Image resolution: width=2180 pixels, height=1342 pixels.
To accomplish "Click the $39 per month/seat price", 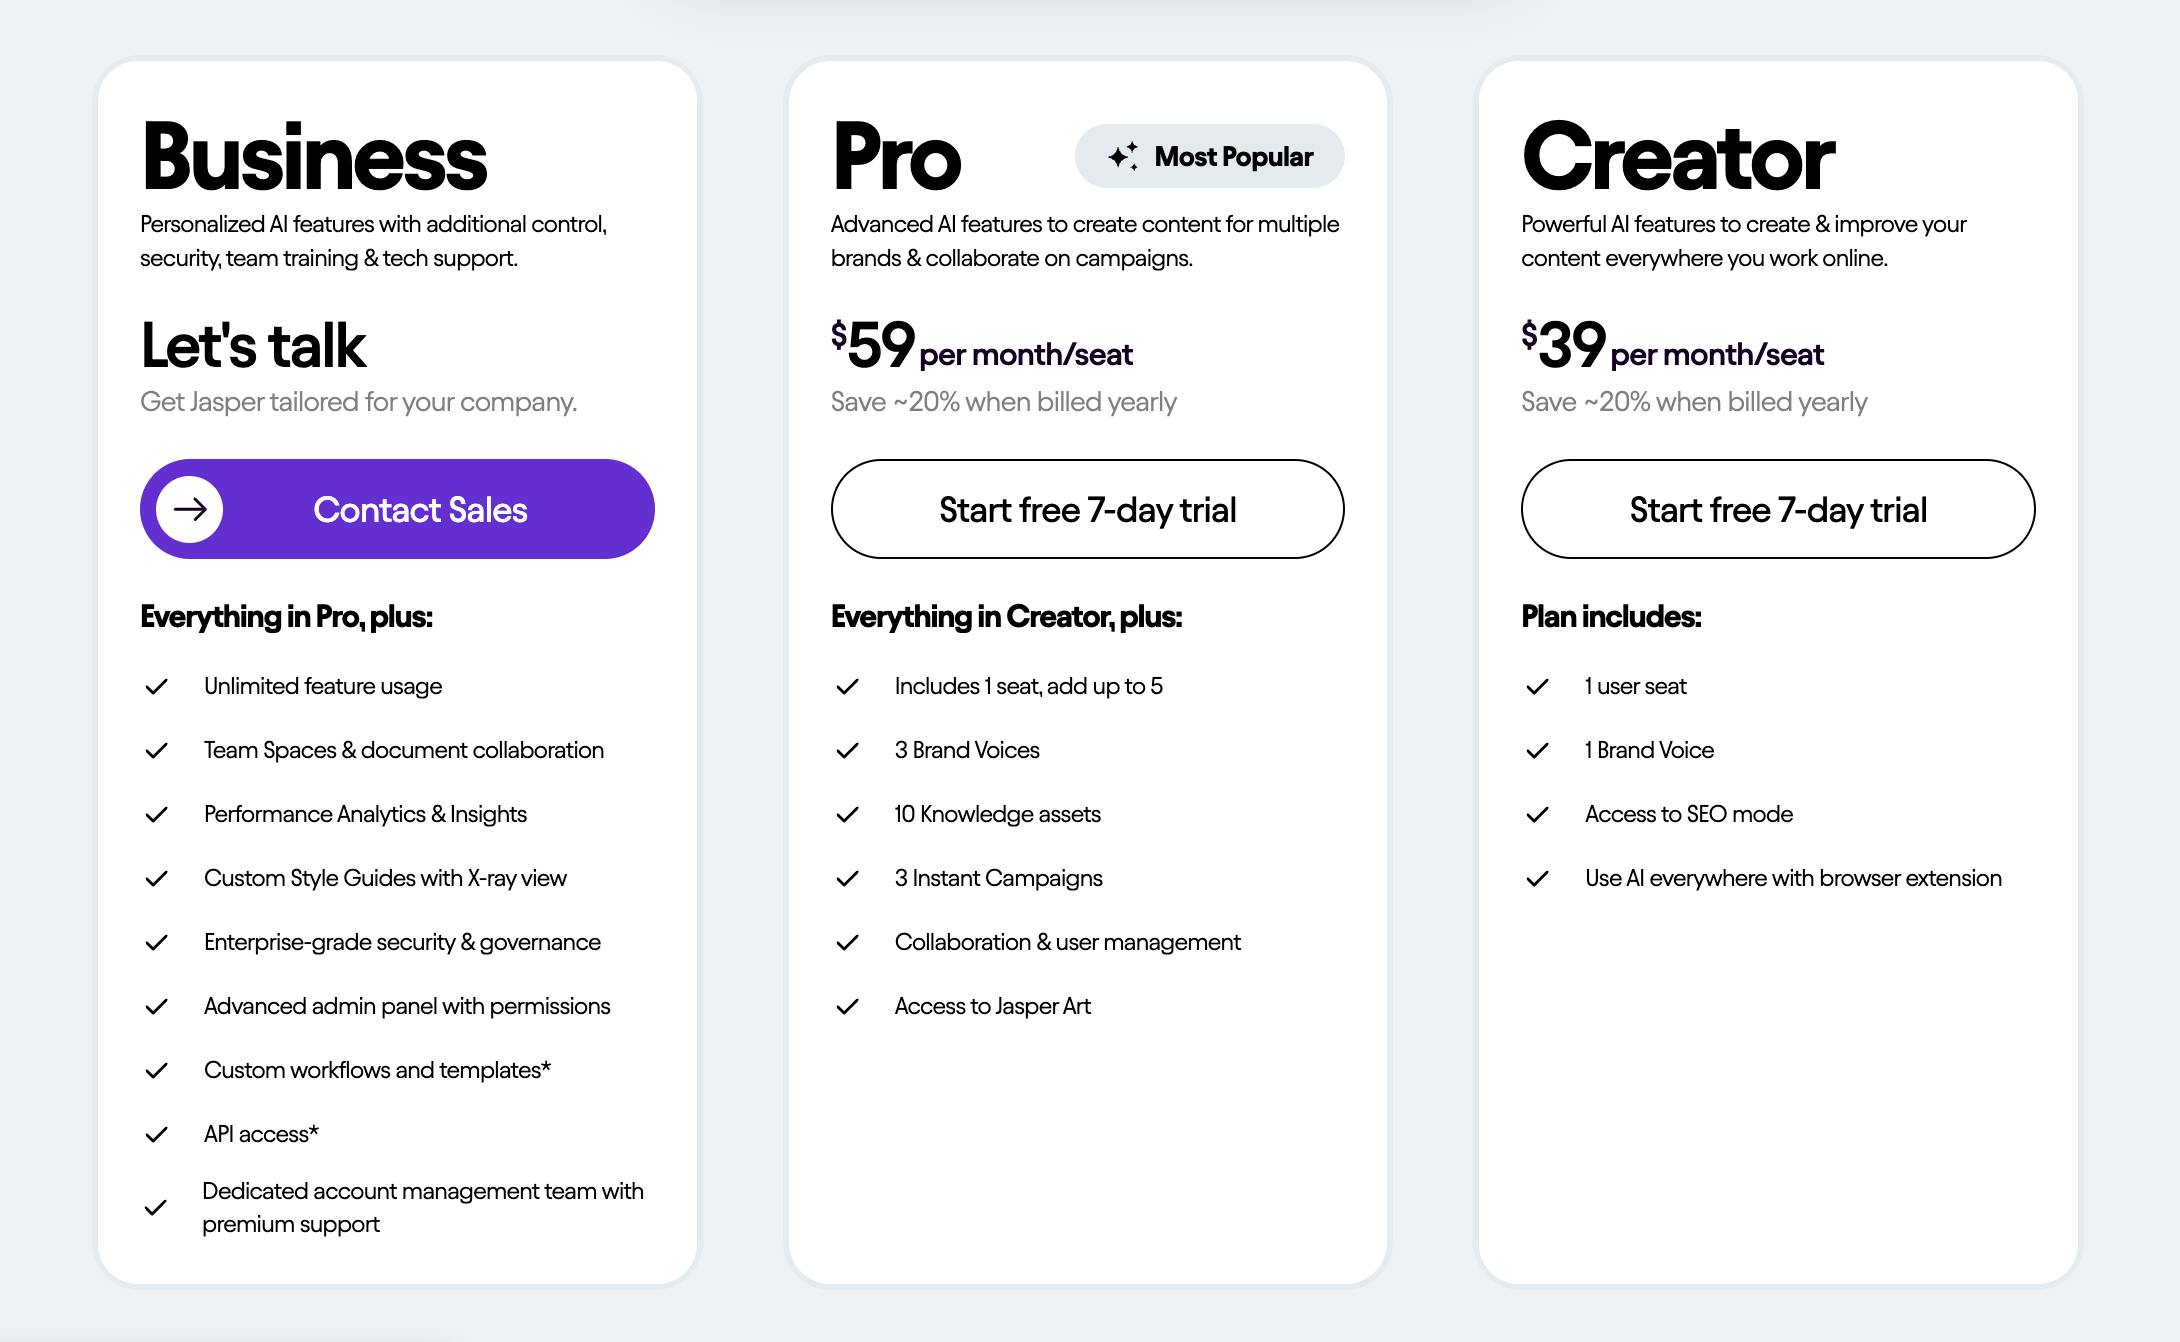I will [x=1672, y=346].
